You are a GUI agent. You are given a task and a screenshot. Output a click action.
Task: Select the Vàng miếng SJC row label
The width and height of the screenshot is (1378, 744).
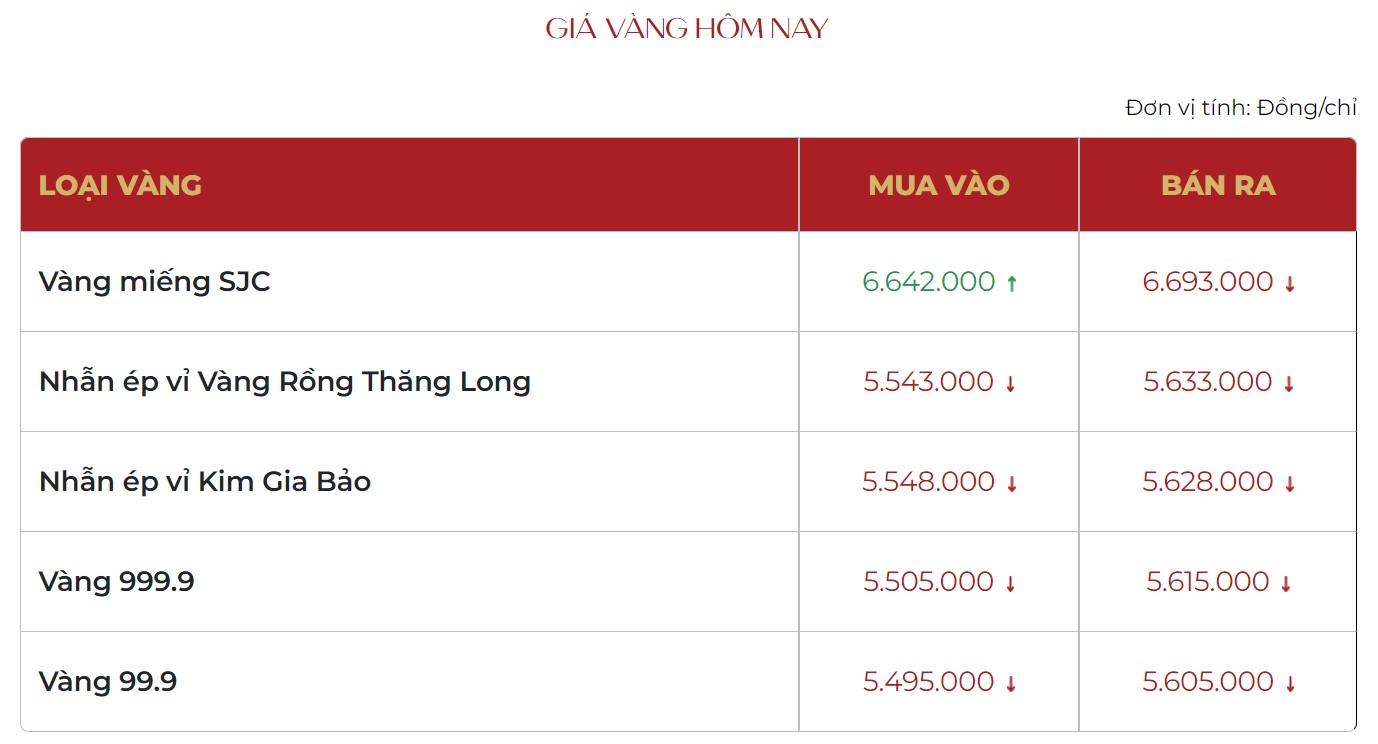[155, 282]
